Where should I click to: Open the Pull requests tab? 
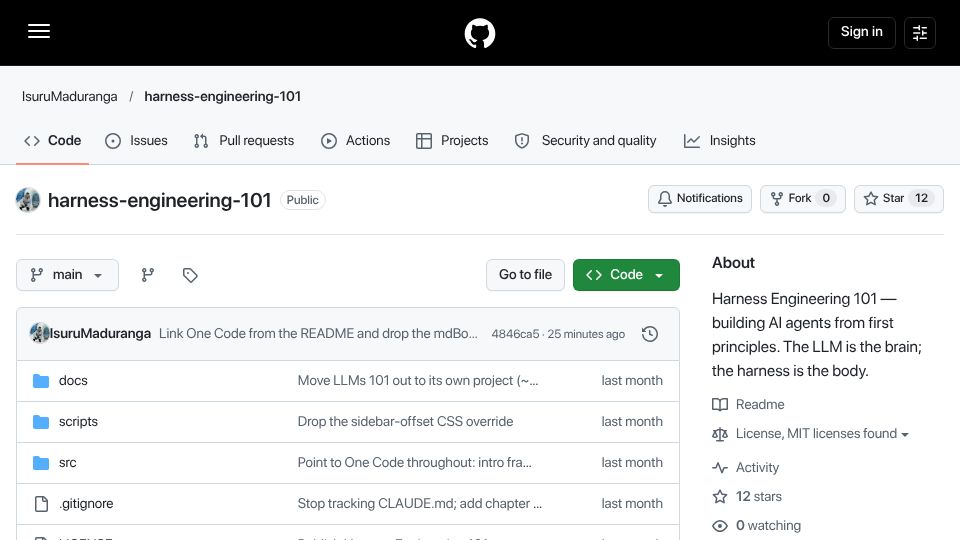click(x=244, y=141)
